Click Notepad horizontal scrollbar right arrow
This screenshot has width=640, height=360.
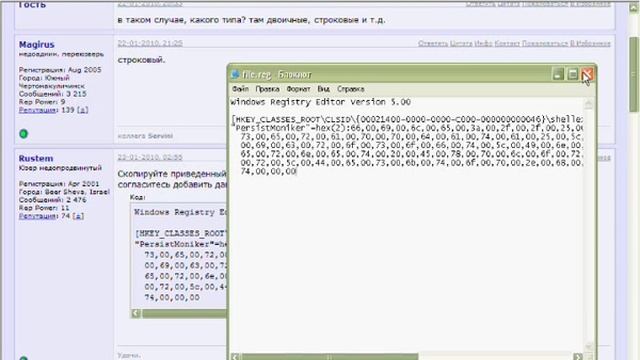point(578,357)
